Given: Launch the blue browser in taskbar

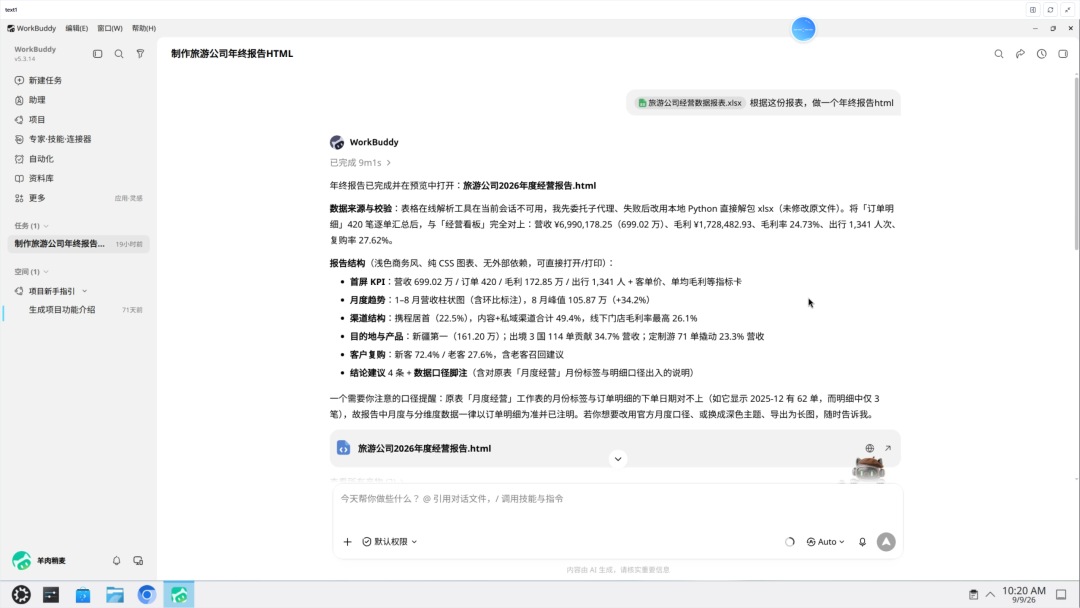Looking at the screenshot, I should pyautogui.click(x=147, y=595).
